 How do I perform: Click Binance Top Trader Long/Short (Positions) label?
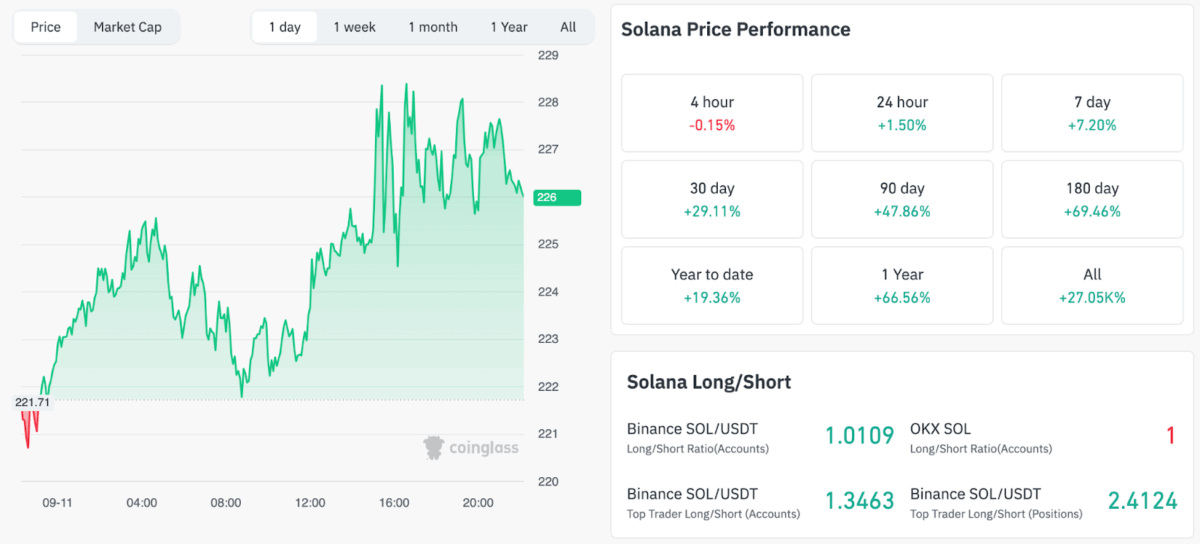point(996,503)
